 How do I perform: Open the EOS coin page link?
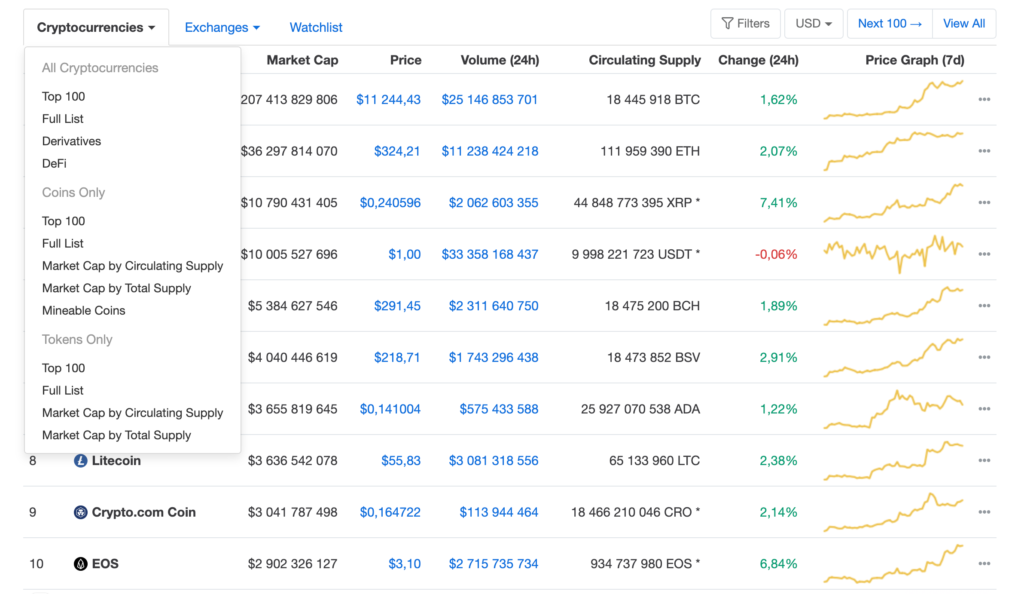105,564
